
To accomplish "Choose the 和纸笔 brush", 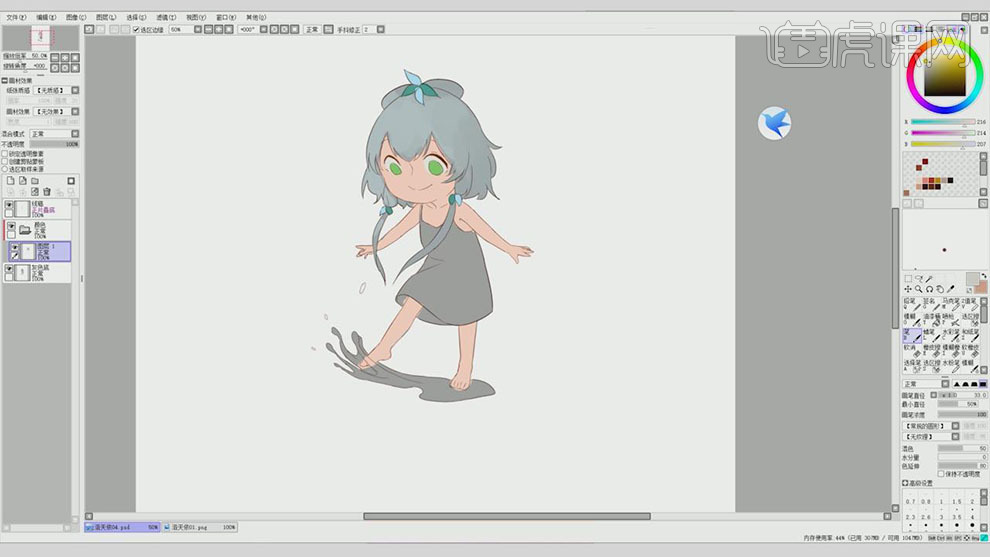I will click(970, 335).
